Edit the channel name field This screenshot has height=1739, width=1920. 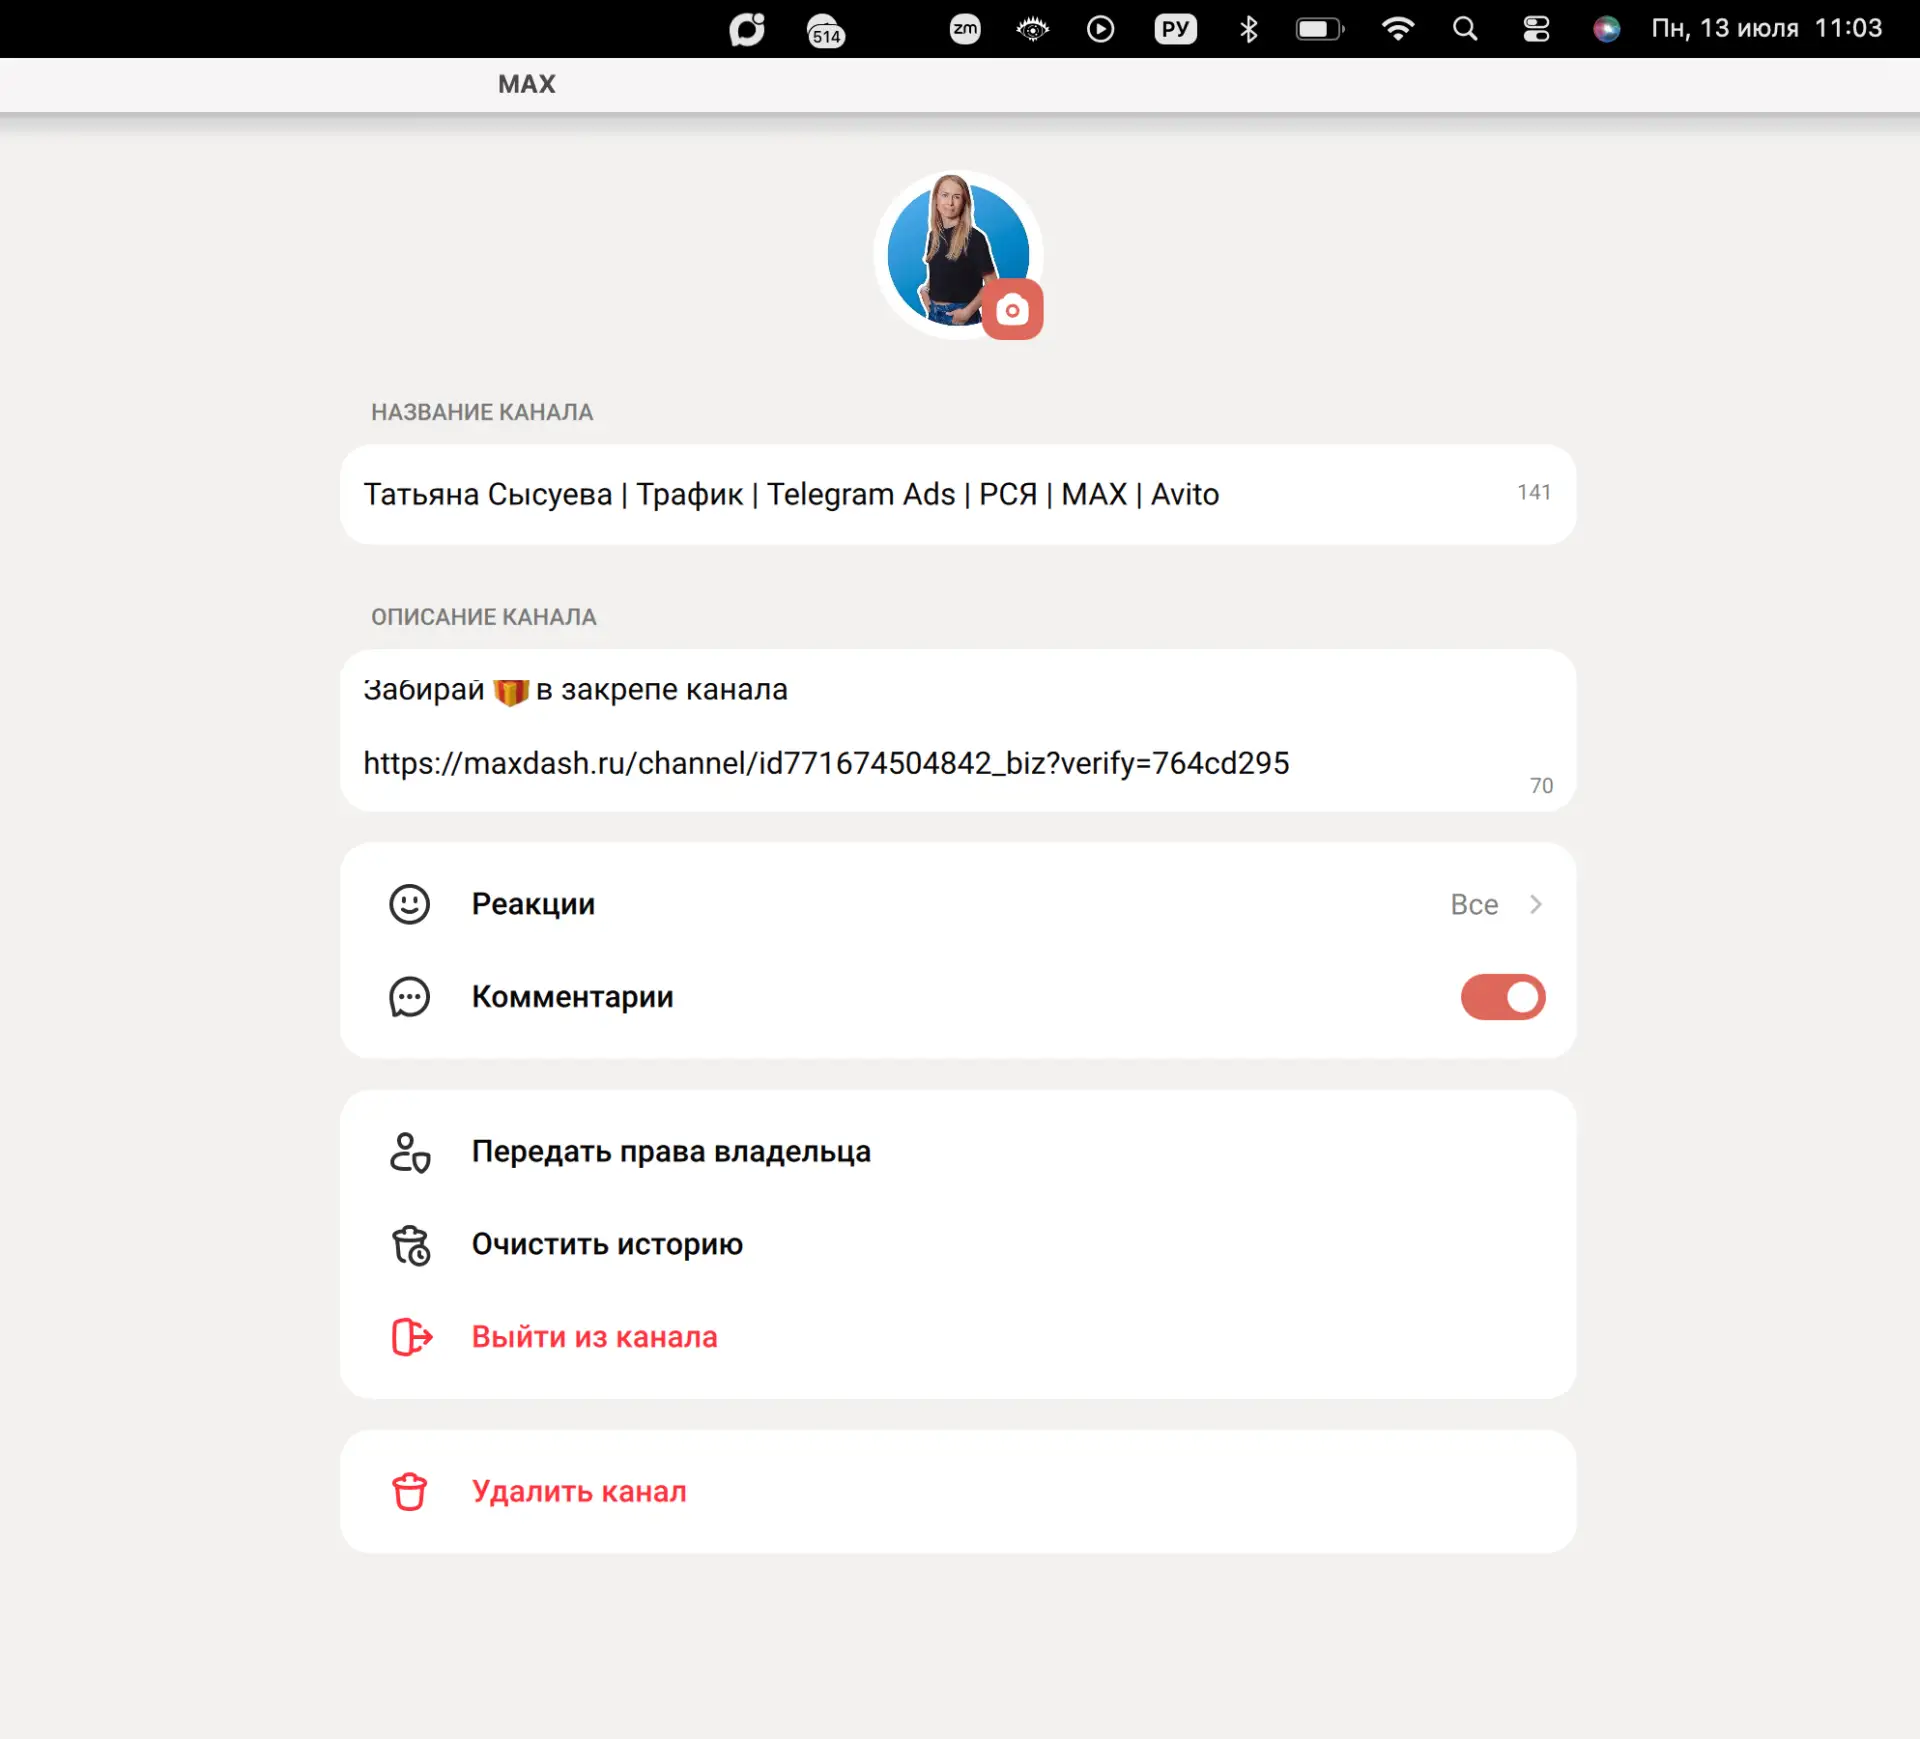[958, 494]
